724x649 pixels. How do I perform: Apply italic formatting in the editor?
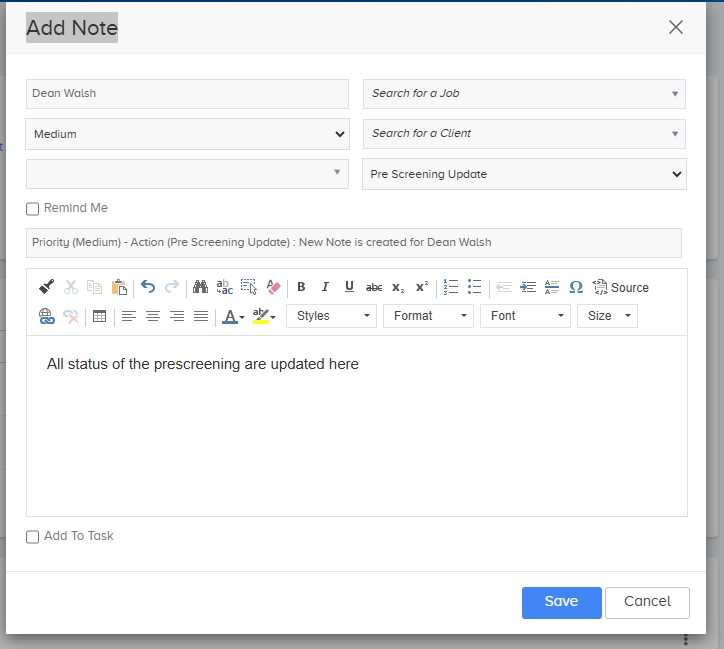pyautogui.click(x=325, y=287)
